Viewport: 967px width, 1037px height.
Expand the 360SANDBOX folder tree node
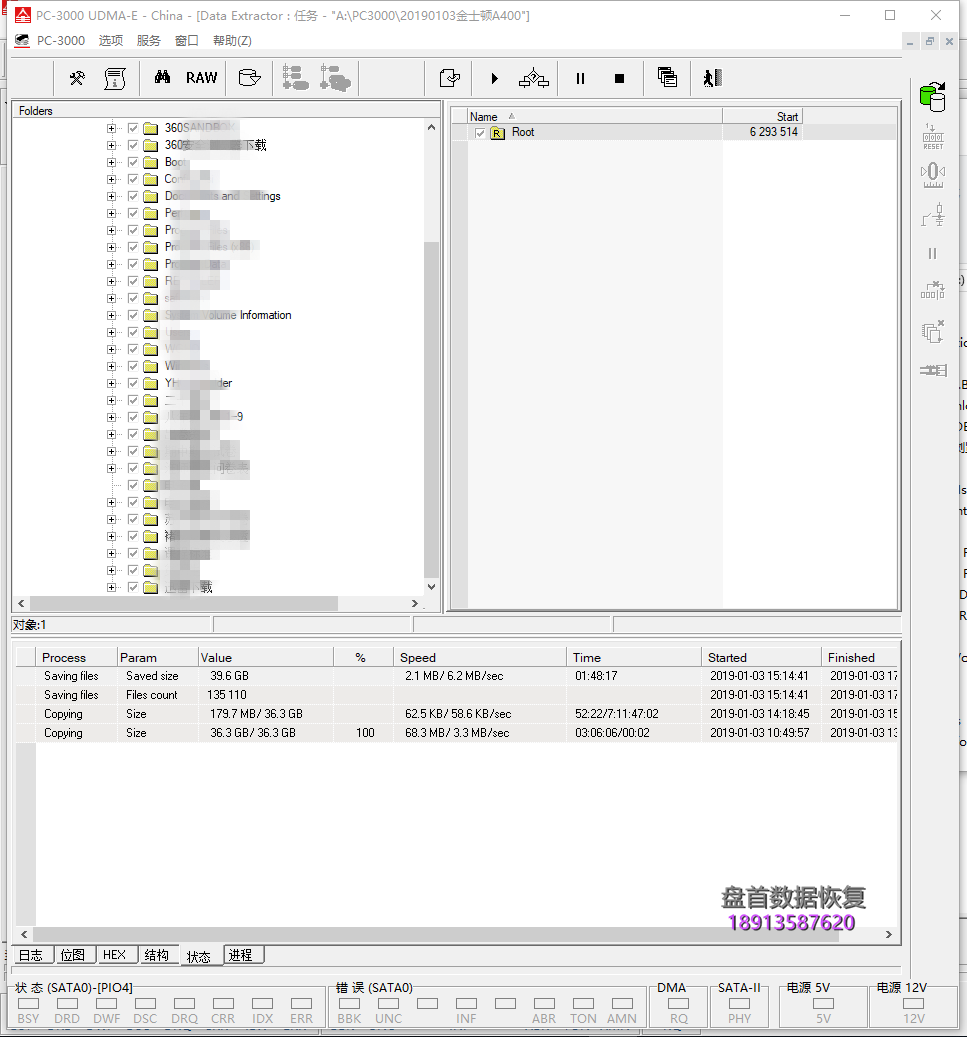click(111, 128)
